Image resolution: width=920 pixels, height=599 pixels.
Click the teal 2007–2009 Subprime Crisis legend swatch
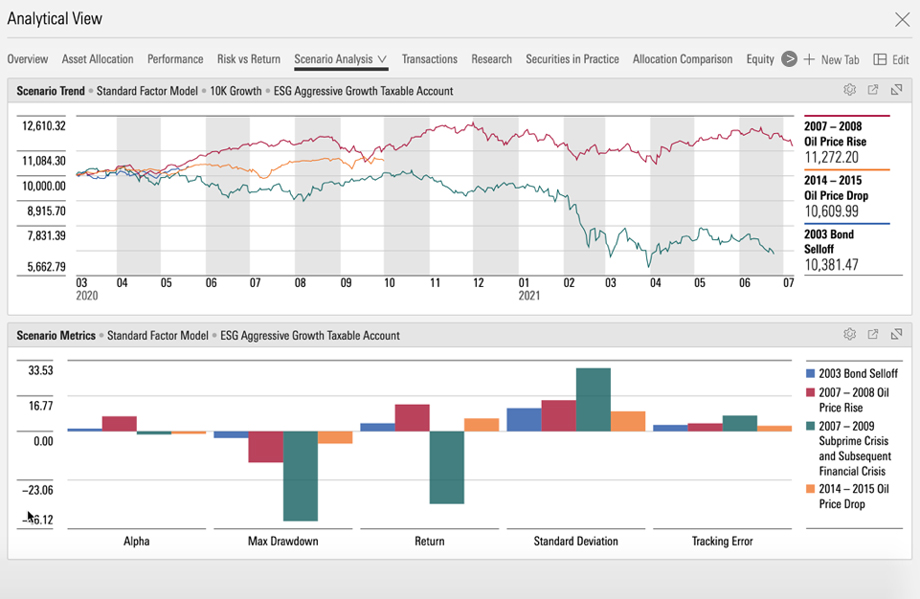[811, 427]
